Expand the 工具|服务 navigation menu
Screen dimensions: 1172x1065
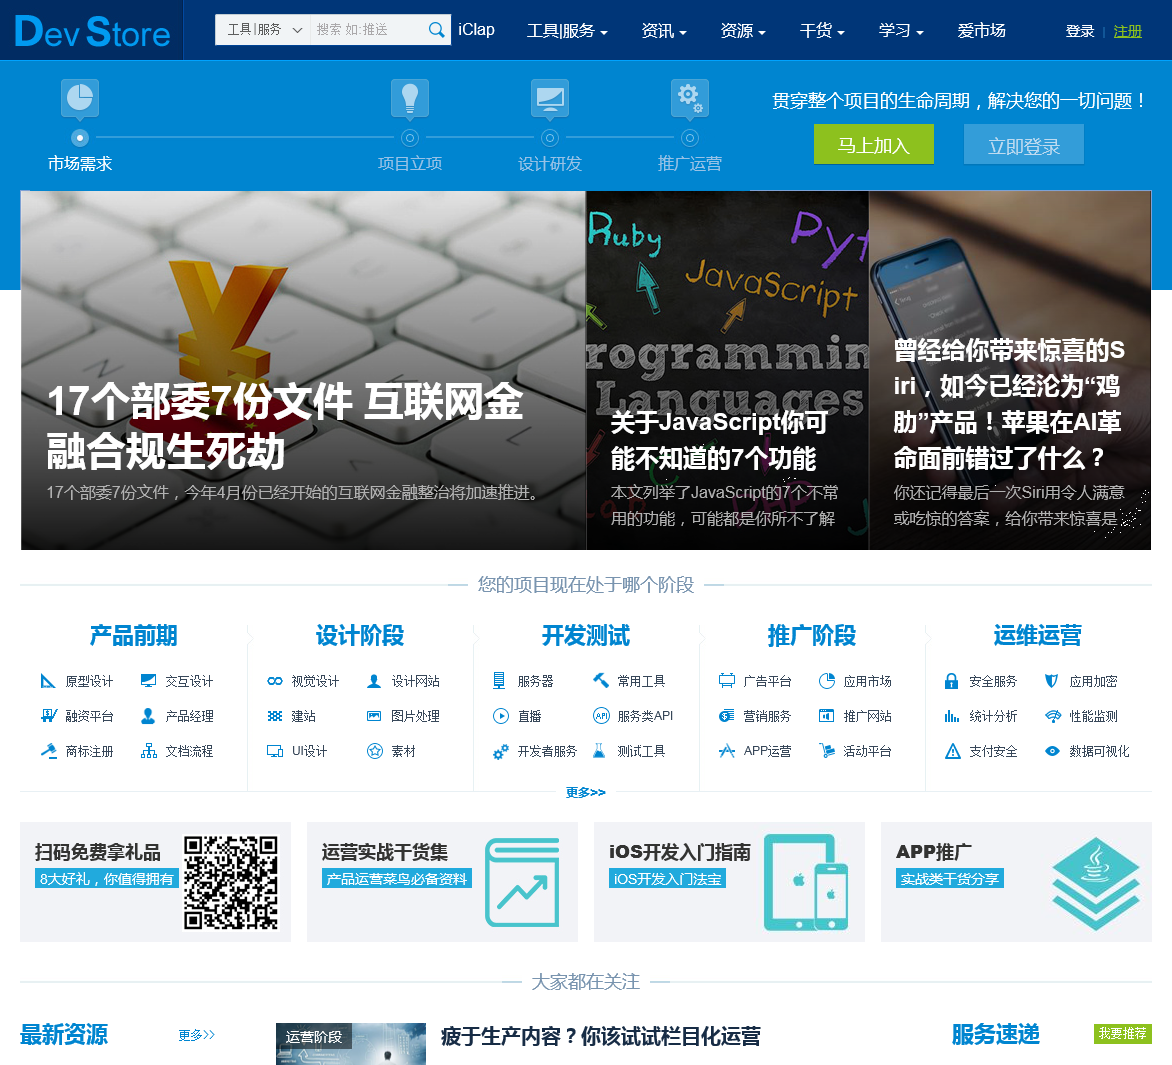tap(567, 31)
